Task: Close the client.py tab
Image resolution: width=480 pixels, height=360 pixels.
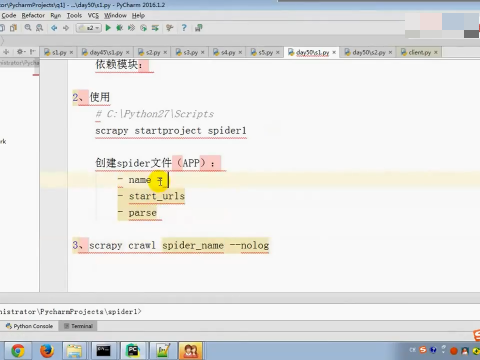Action: click(436, 52)
